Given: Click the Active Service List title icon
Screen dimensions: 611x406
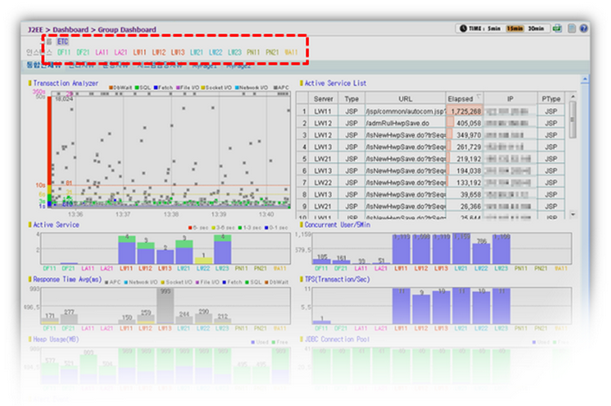Looking at the screenshot, I should click(x=301, y=84).
